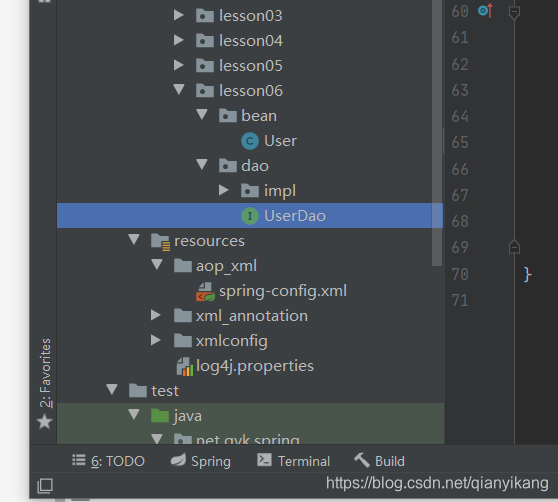Expand the lesson03 package
Screen dimensions: 558x502
click(x=178, y=15)
